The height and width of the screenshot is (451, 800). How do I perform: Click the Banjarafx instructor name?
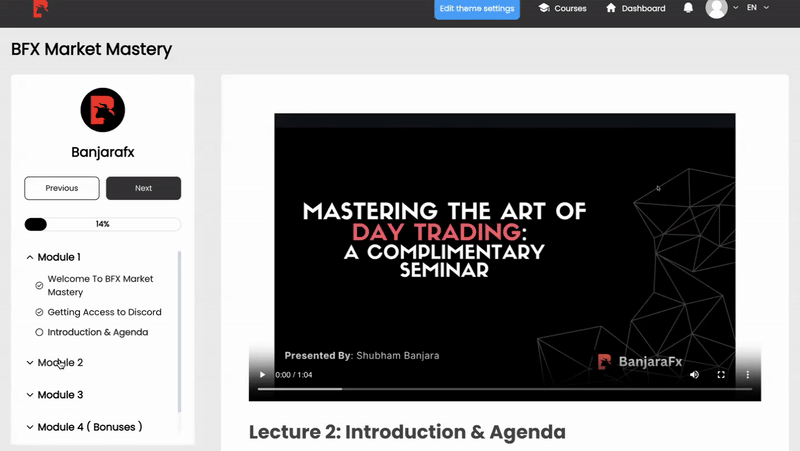(103, 152)
